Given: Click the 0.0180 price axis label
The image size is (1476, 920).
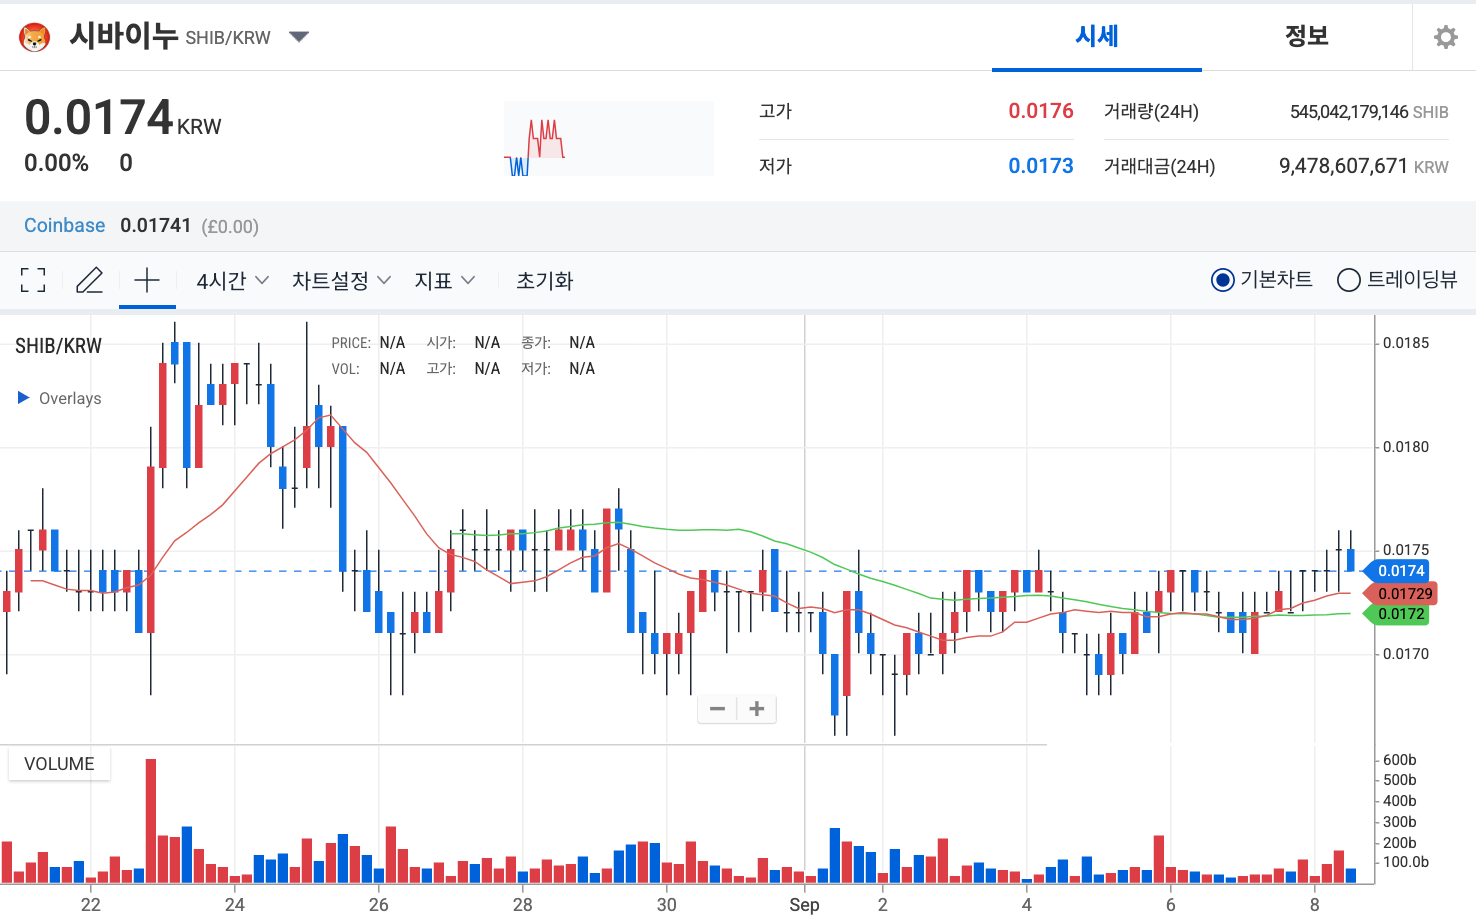Looking at the screenshot, I should [x=1406, y=447].
